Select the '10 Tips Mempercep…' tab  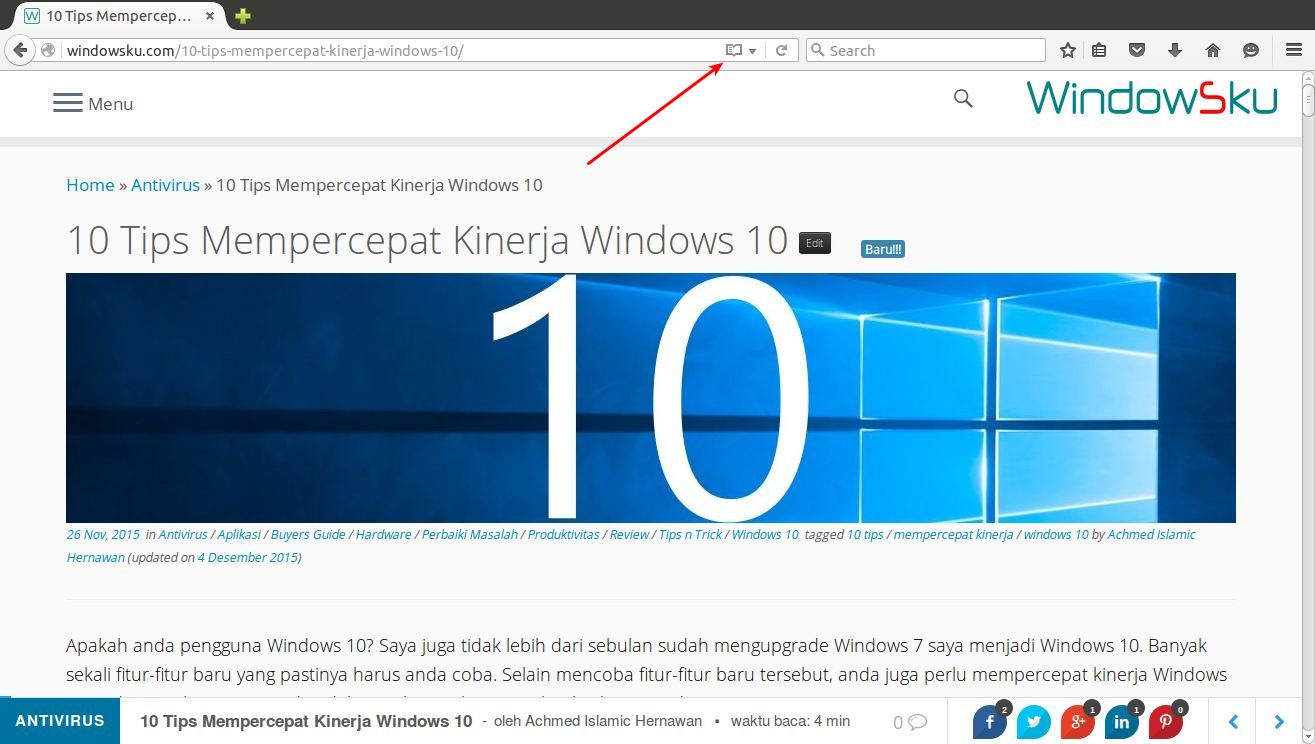pos(118,16)
